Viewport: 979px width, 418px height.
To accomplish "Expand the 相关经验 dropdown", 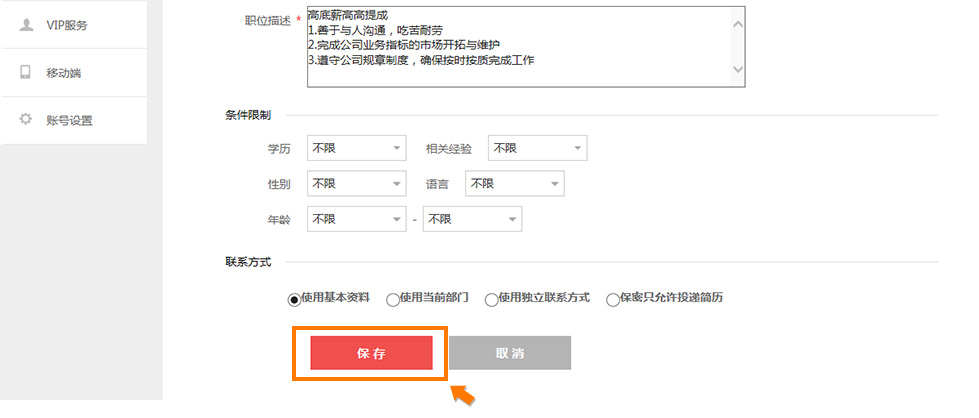I will click(x=538, y=148).
